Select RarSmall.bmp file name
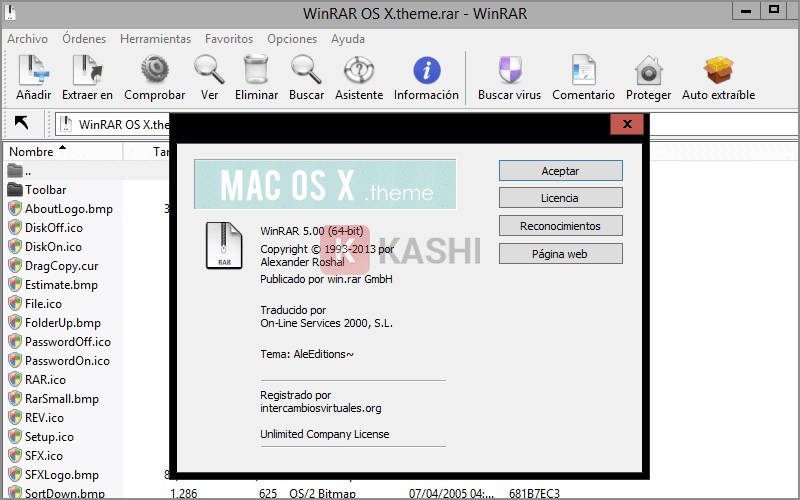The height and width of the screenshot is (500, 800). click(62, 398)
